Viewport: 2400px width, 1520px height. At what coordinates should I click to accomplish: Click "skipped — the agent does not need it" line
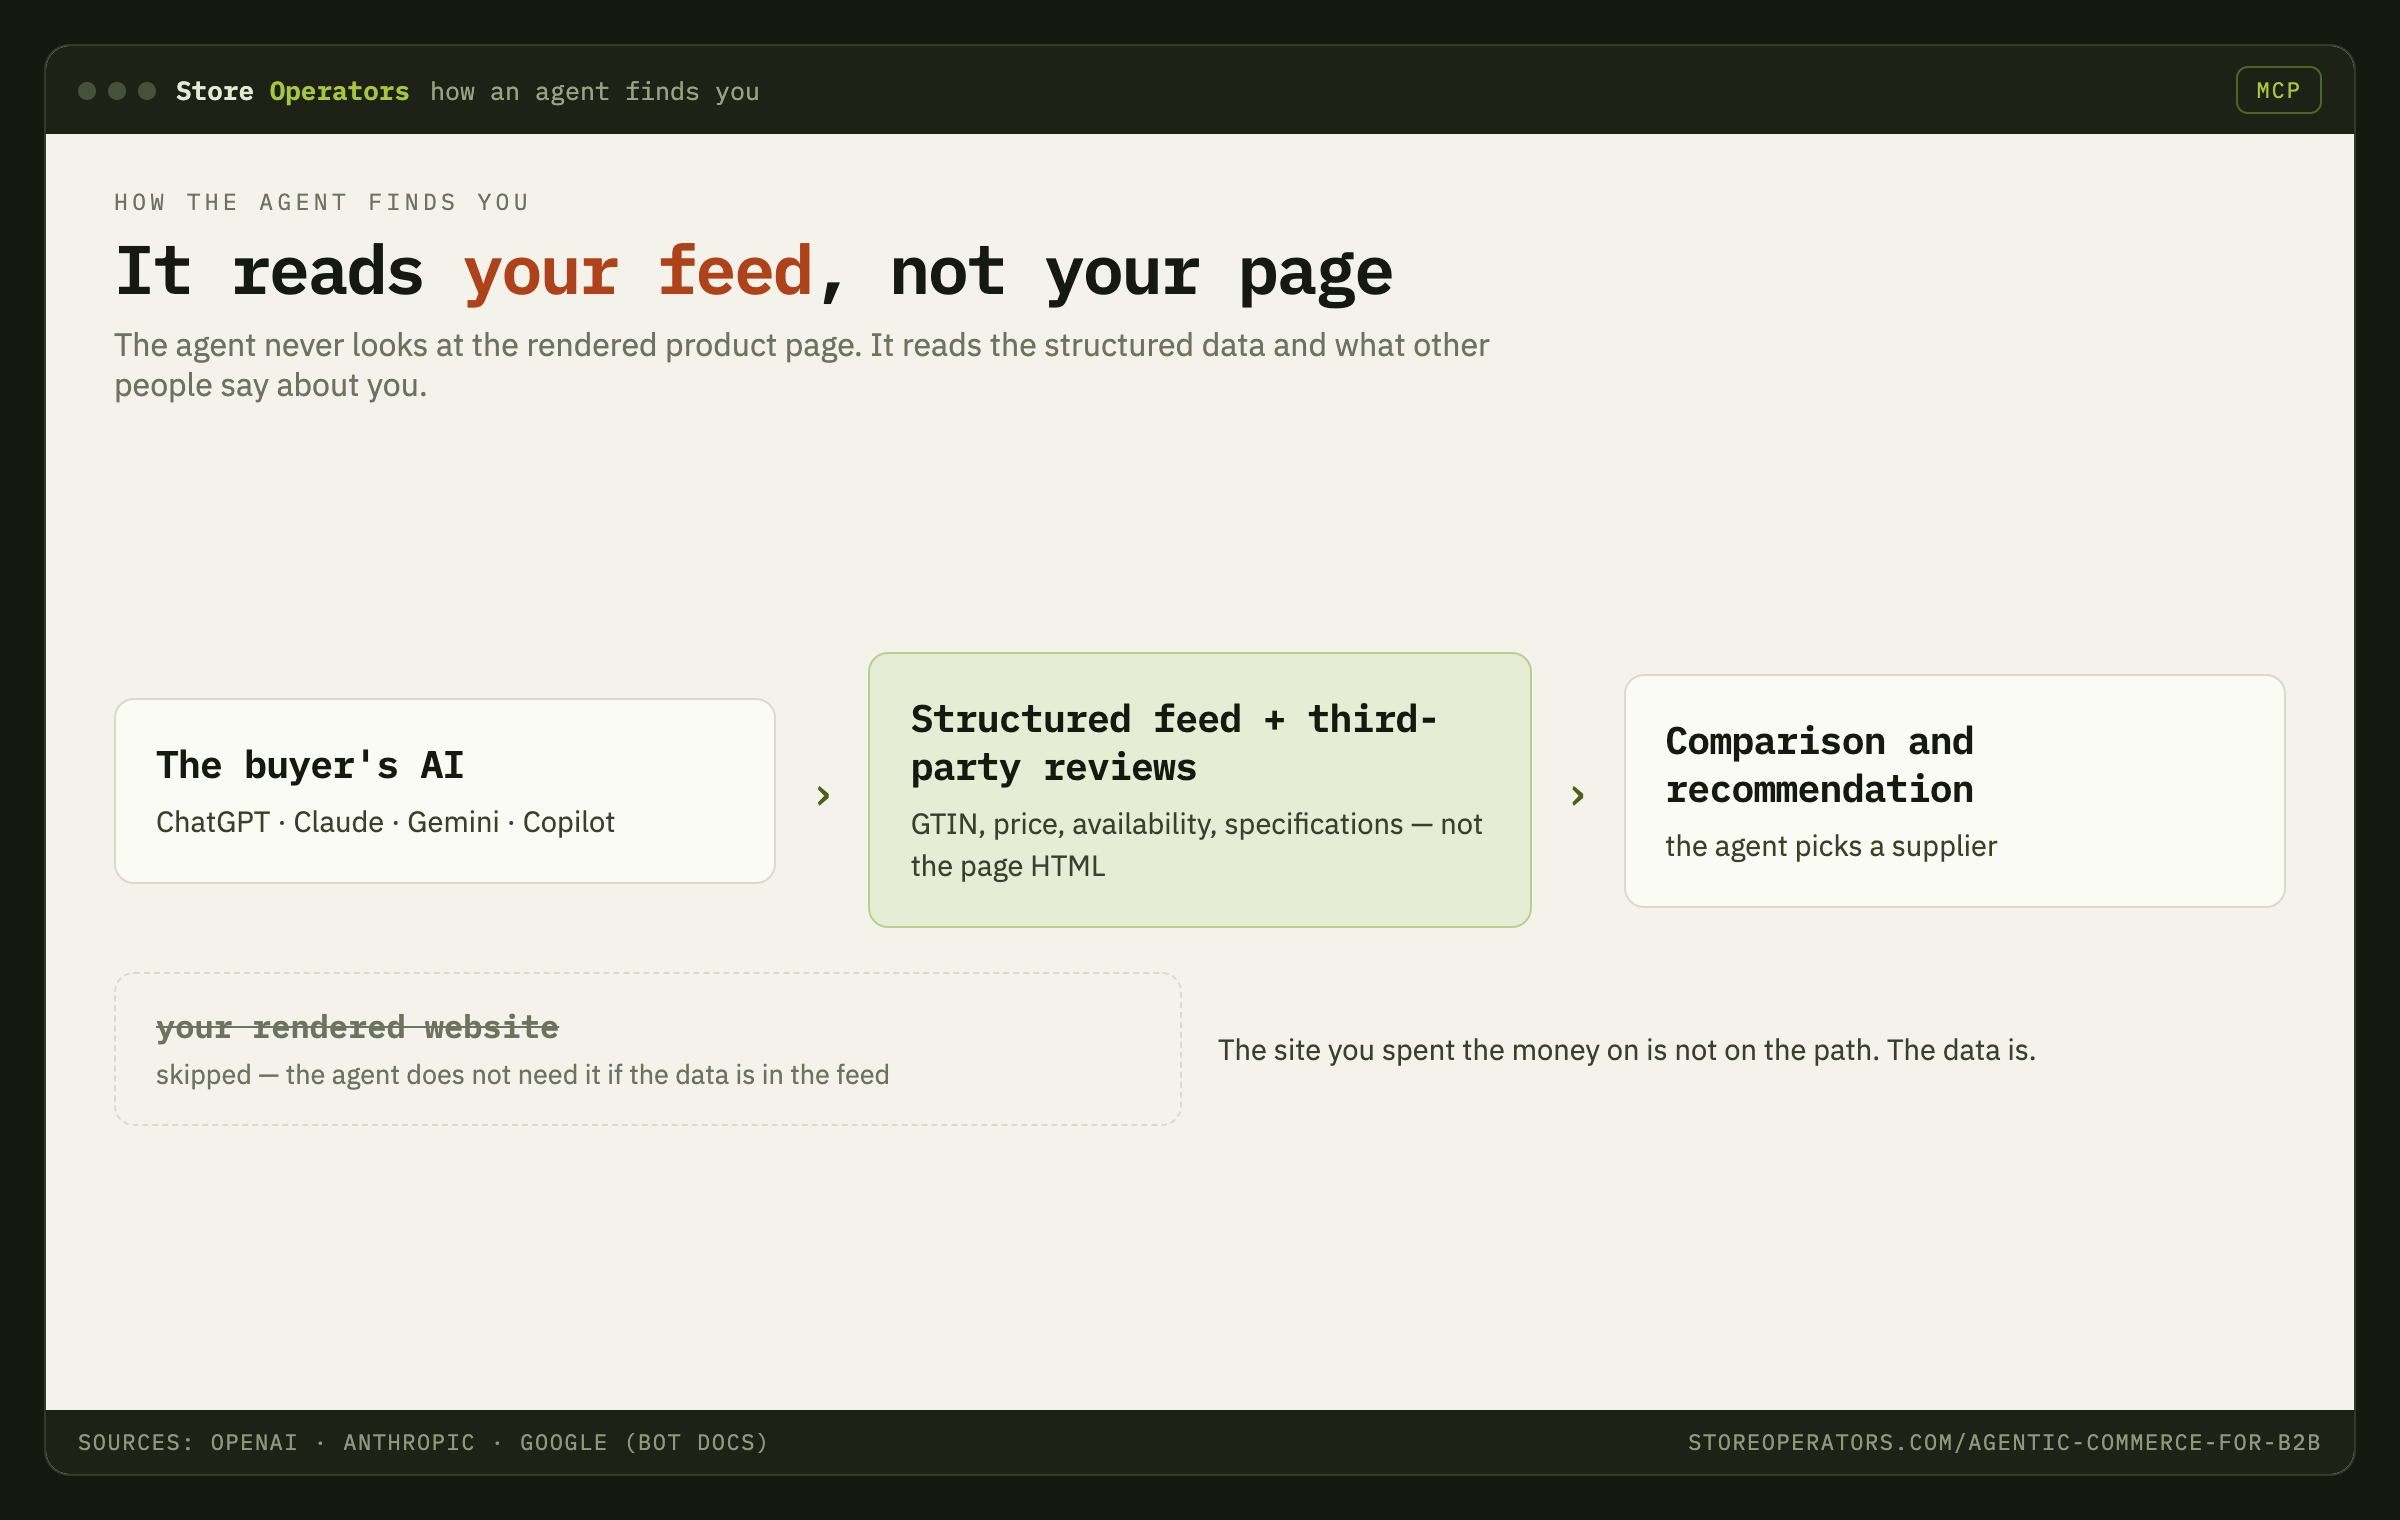click(522, 1075)
